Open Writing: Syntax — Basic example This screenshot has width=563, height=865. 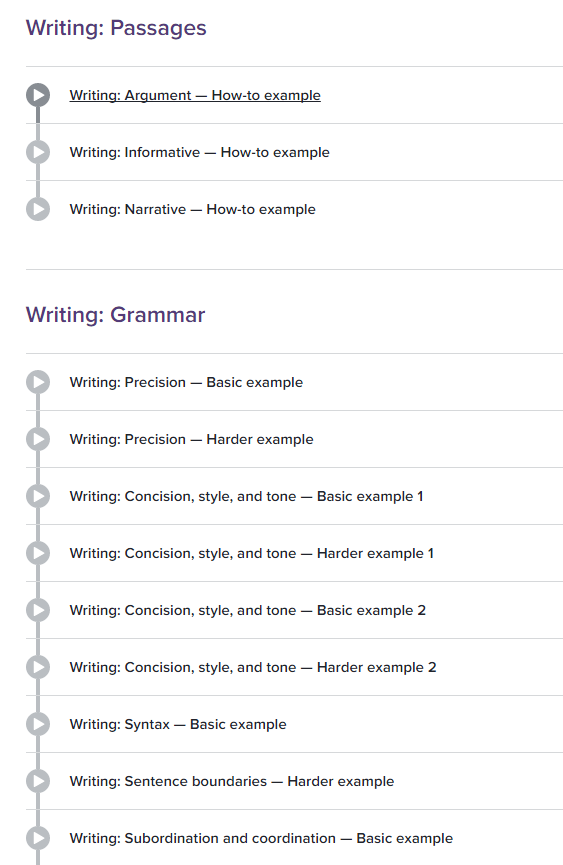178,724
